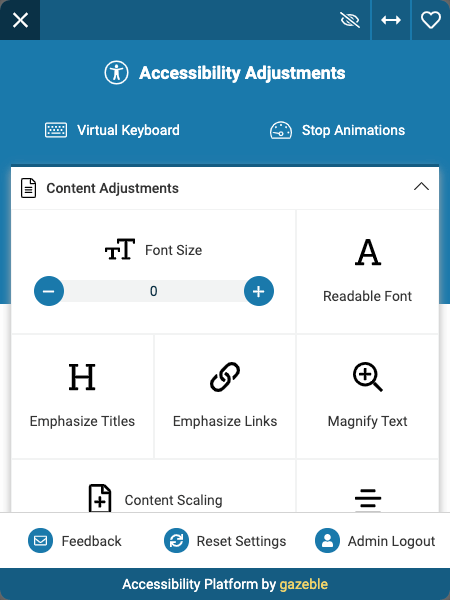
Task: Click Reset Settings
Action: [225, 541]
